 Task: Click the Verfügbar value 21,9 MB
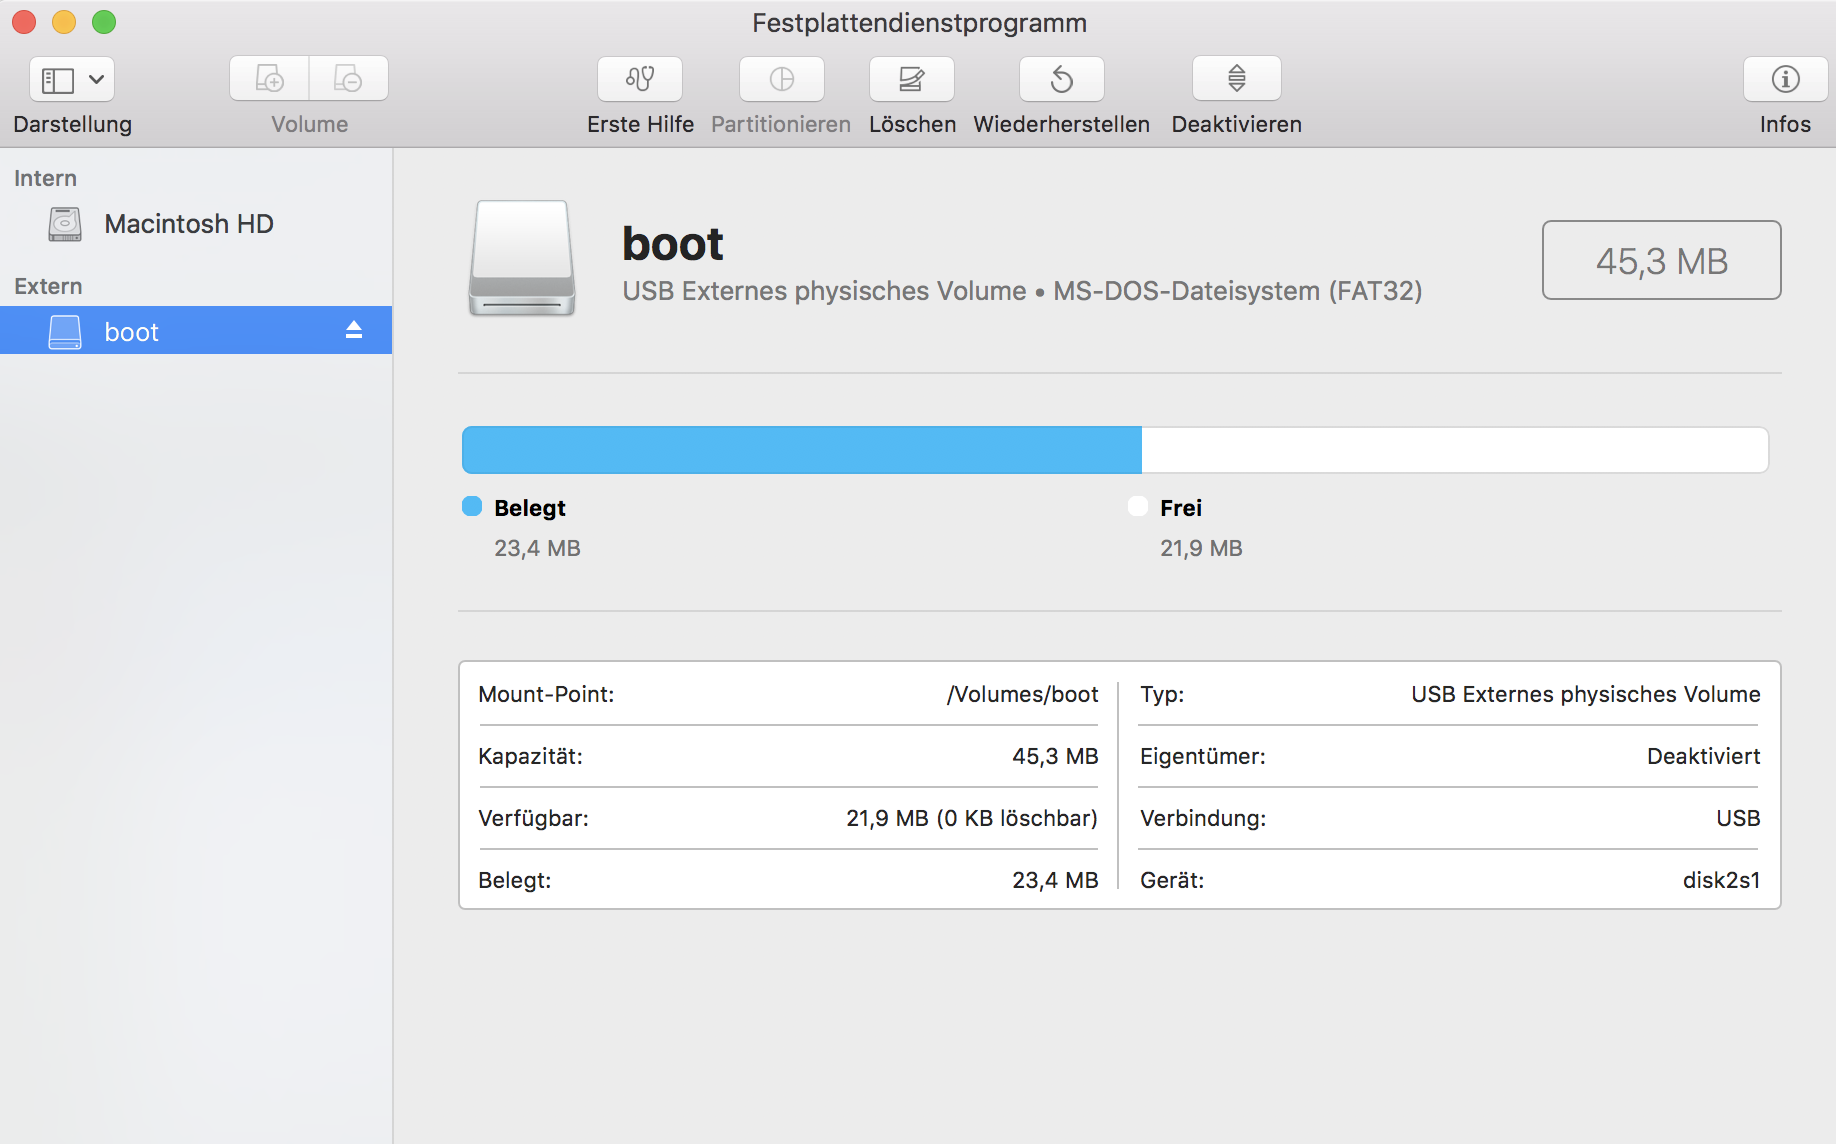(972, 818)
